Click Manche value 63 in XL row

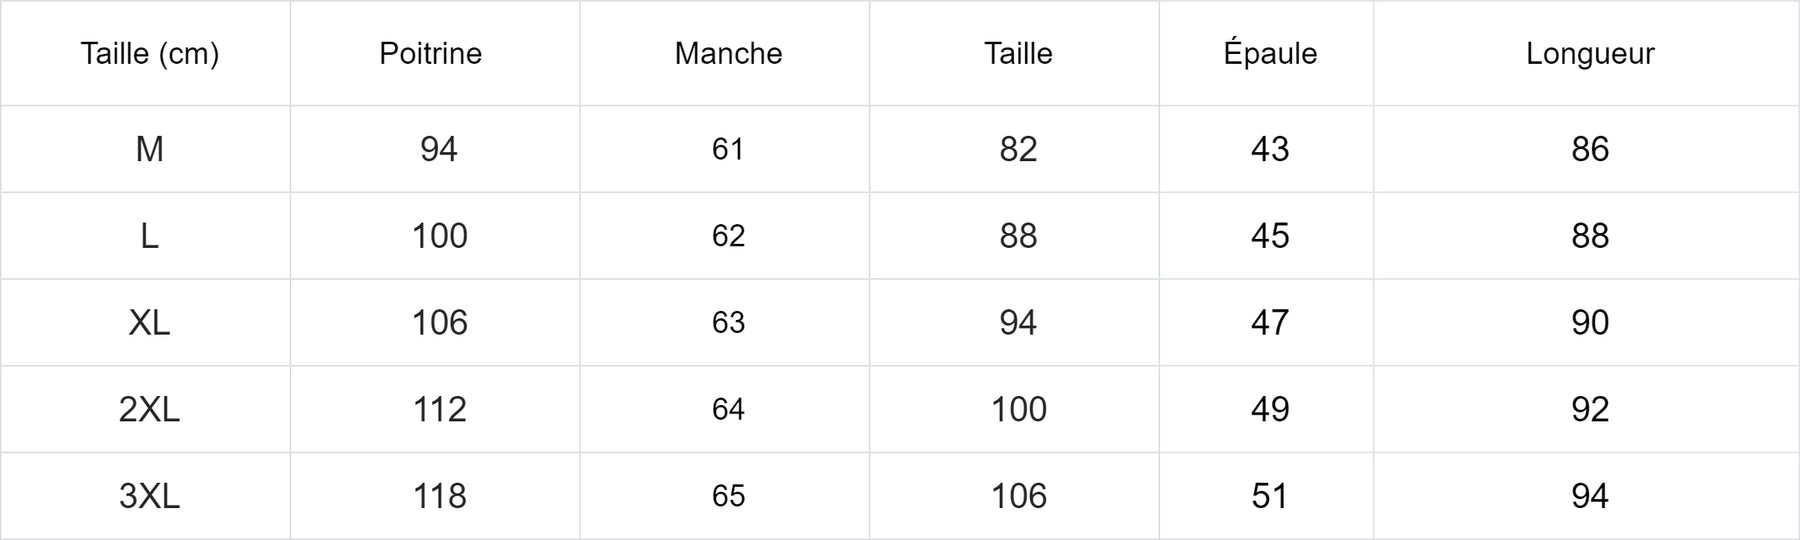point(728,322)
